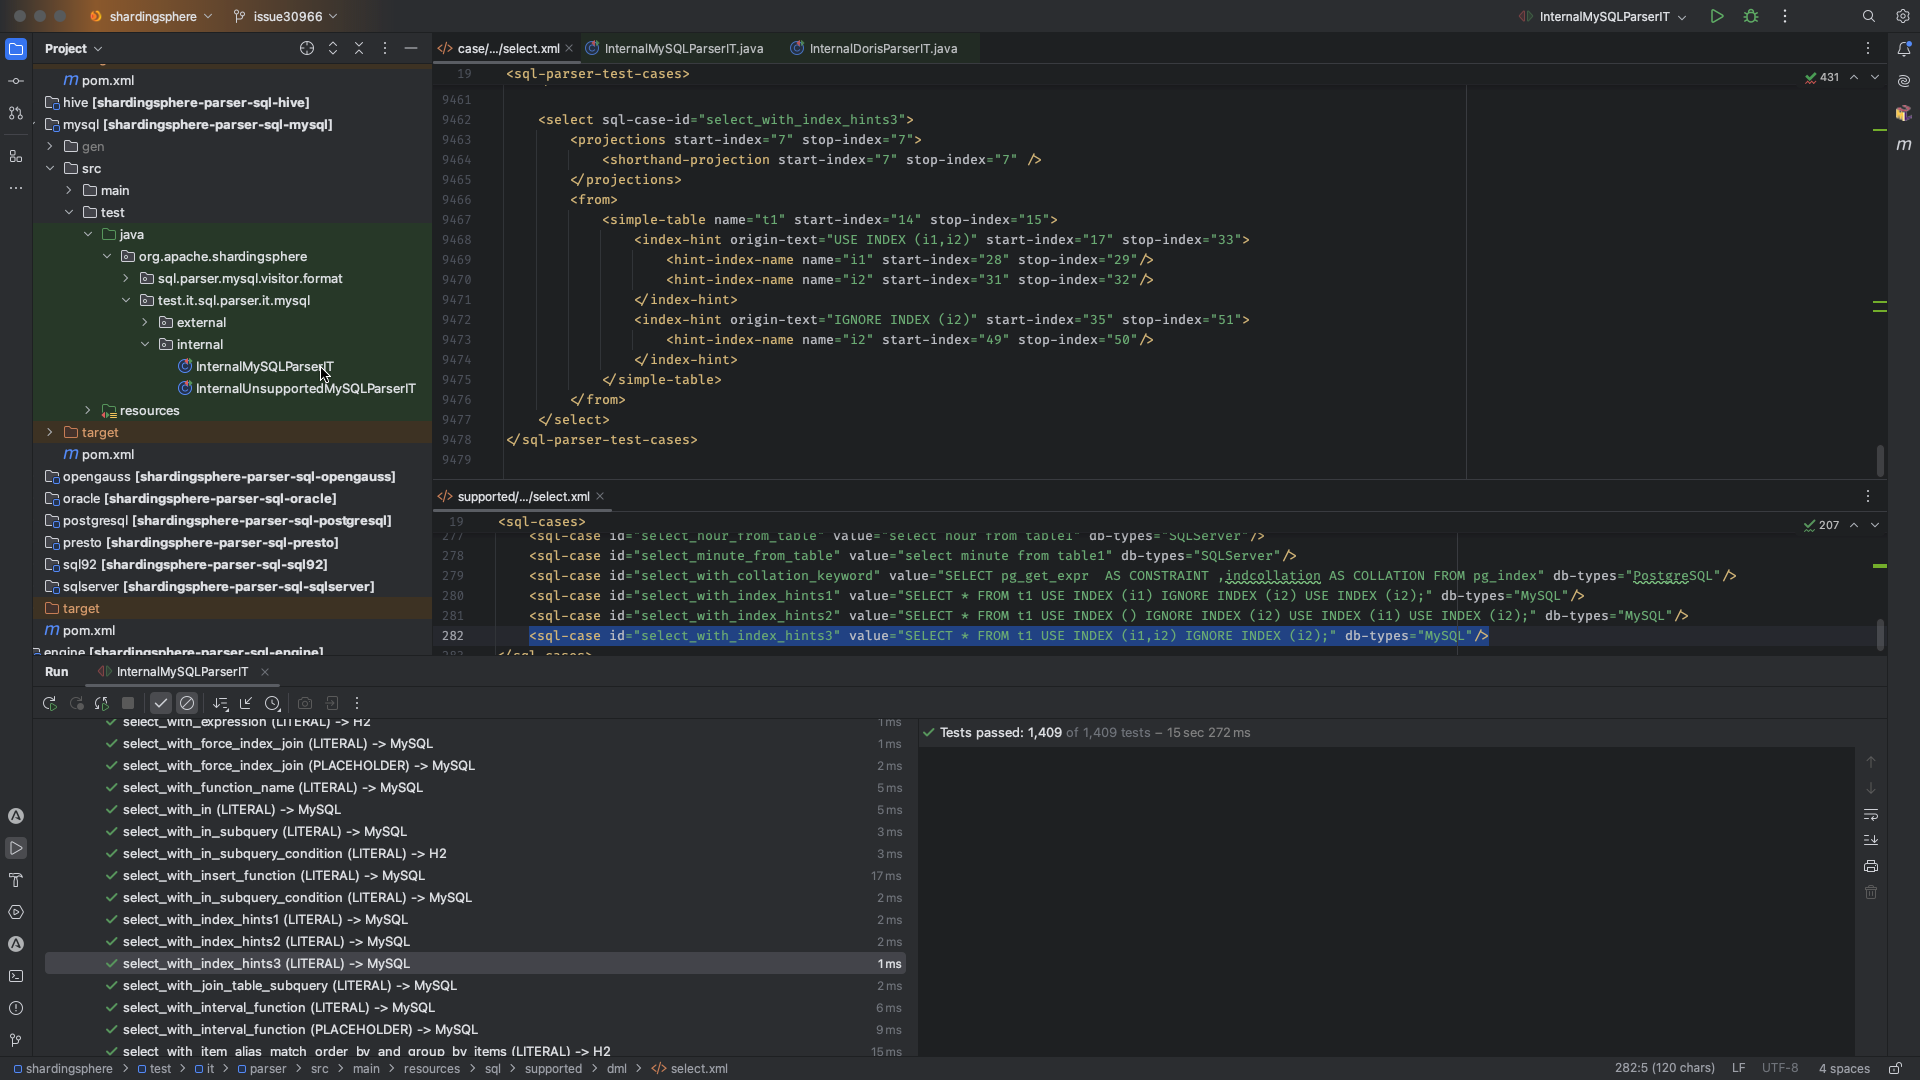Rerun the InternalMySQLParserIT tests
Image resolution: width=1920 pixels, height=1080 pixels.
coord(49,704)
